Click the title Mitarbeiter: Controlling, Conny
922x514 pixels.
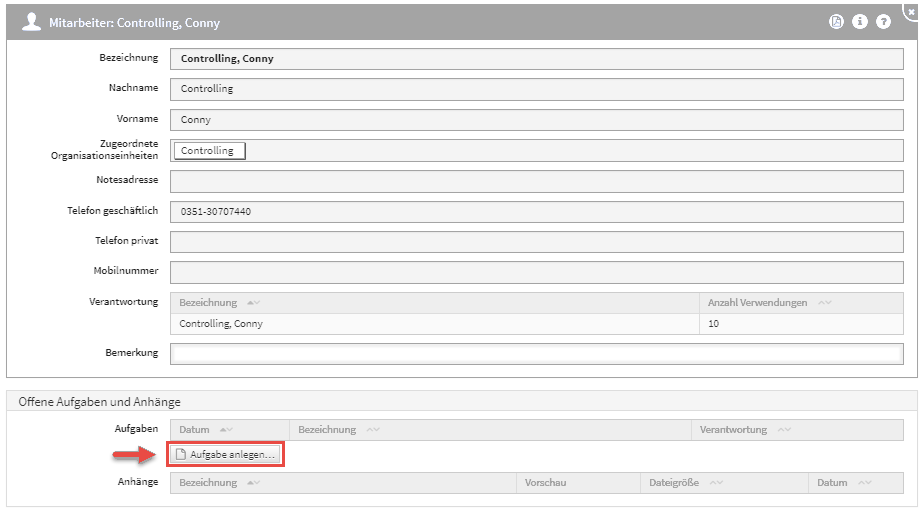click(134, 23)
